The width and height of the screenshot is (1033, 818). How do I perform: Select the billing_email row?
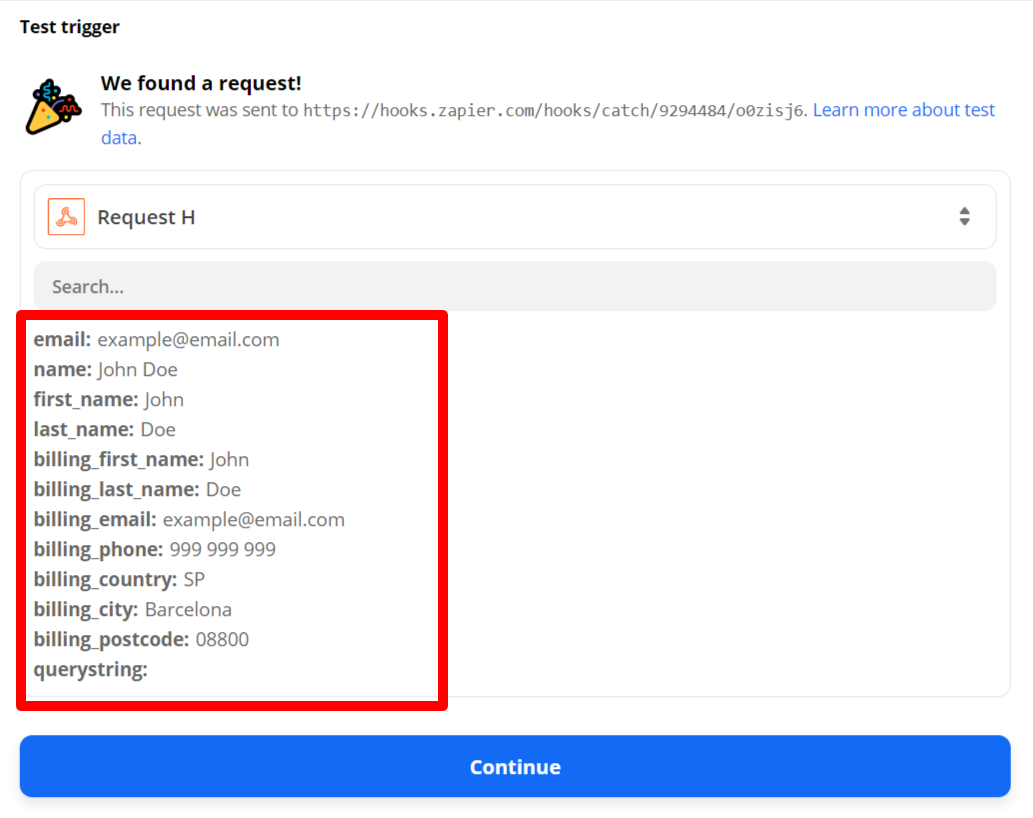click(189, 520)
